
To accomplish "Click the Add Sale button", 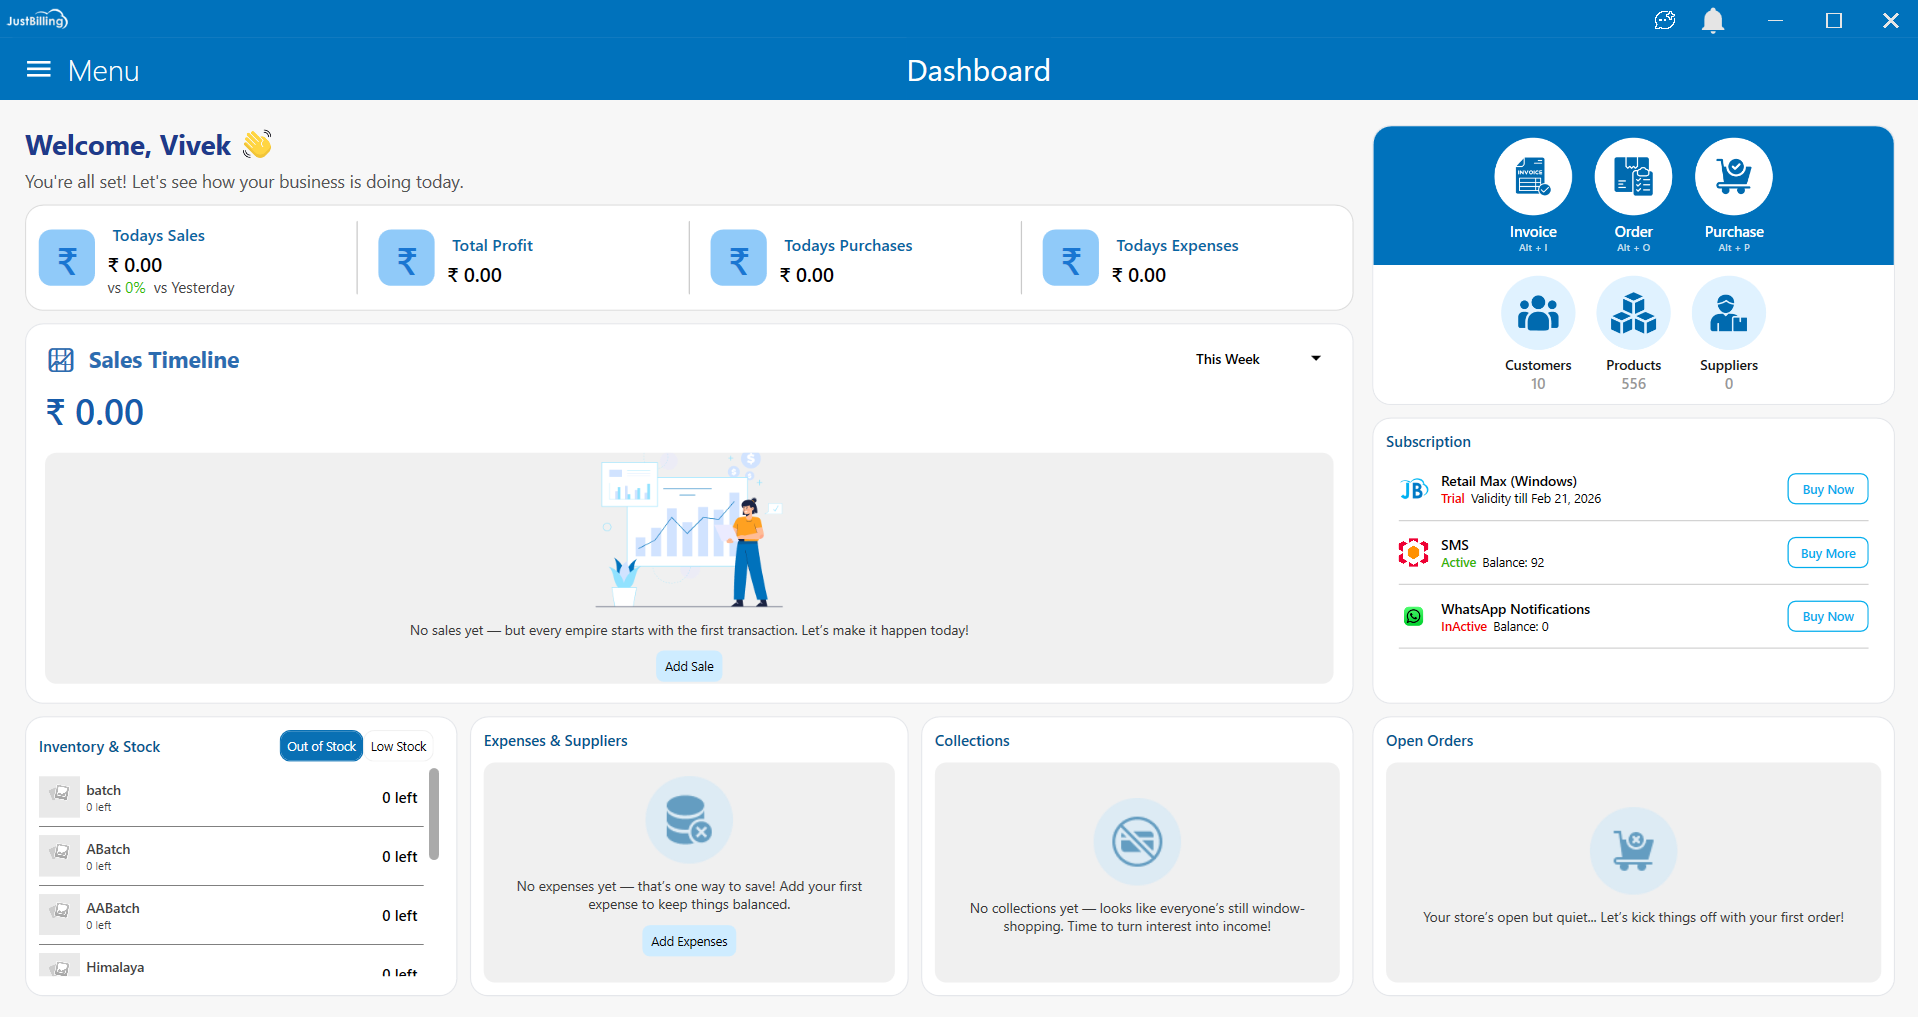I will click(689, 667).
